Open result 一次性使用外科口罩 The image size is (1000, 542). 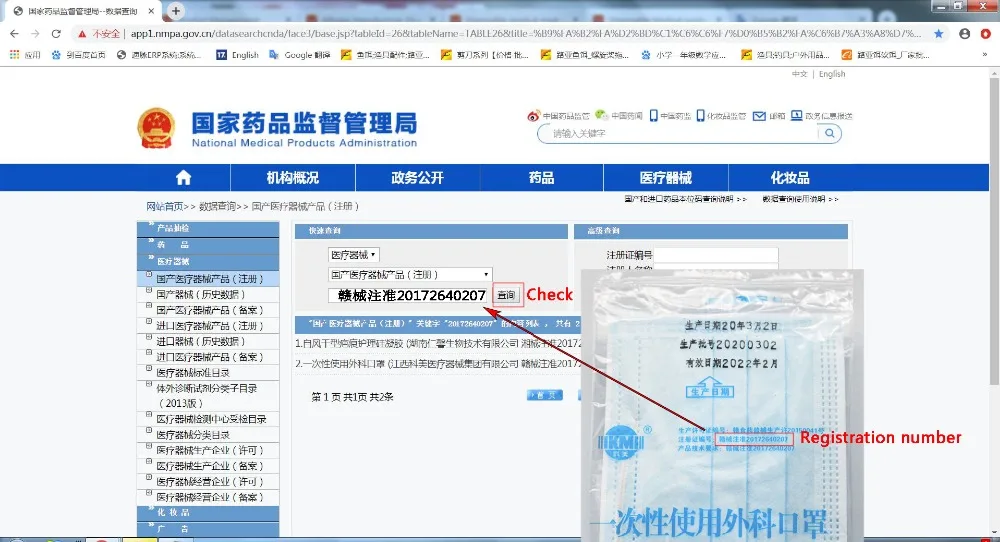(438, 363)
